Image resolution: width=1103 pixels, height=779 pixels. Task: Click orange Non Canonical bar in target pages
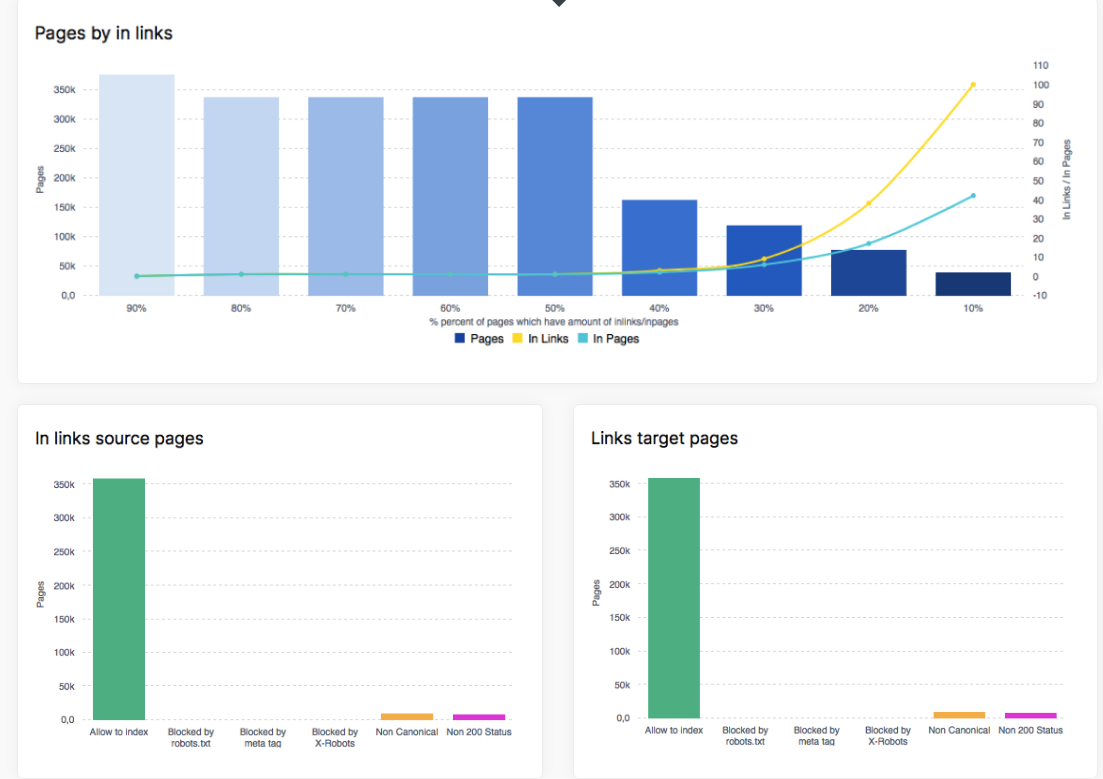tap(959, 715)
